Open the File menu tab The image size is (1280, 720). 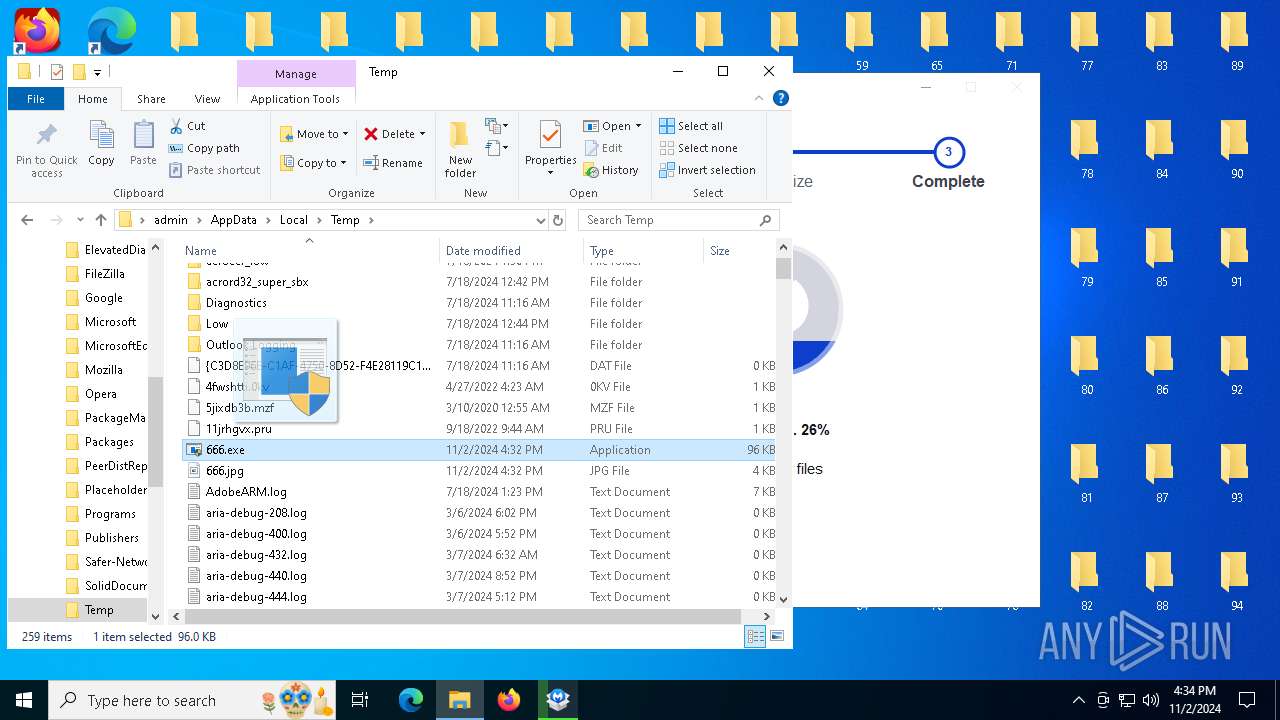pos(35,99)
